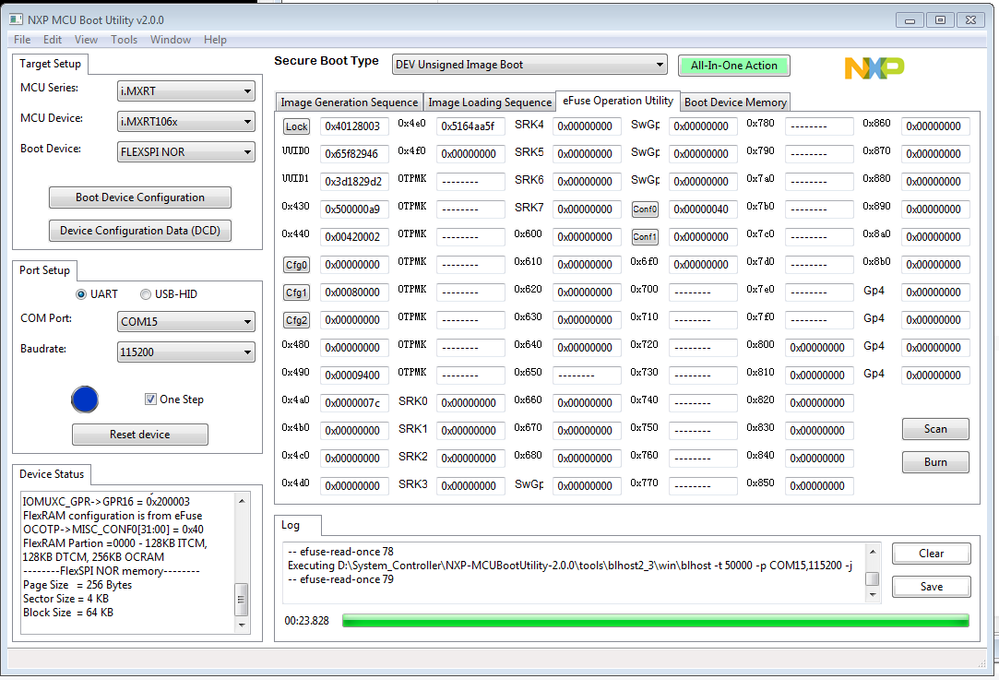Click the Conf0 field showing 0x00000040

click(703, 209)
